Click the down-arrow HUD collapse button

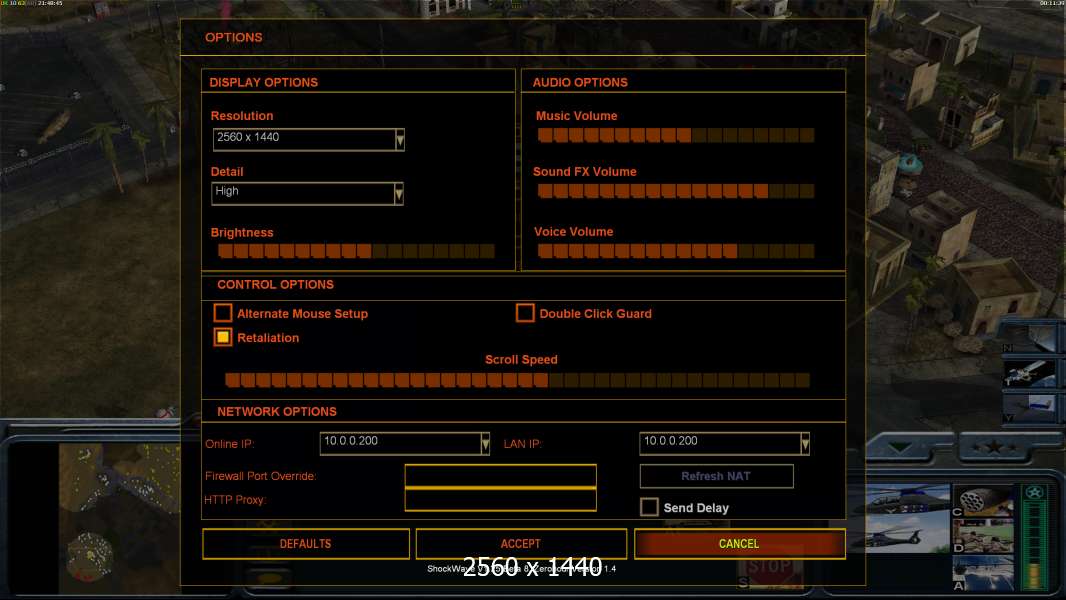pyautogui.click(x=900, y=447)
